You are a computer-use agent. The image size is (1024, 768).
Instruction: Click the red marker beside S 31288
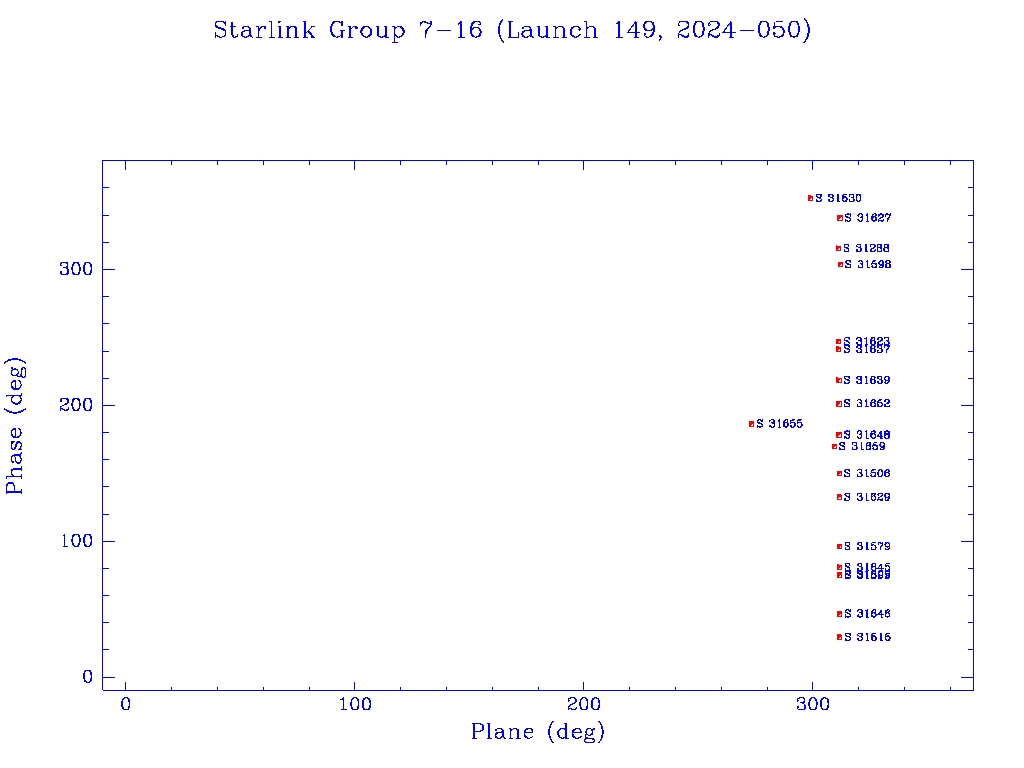(x=839, y=248)
